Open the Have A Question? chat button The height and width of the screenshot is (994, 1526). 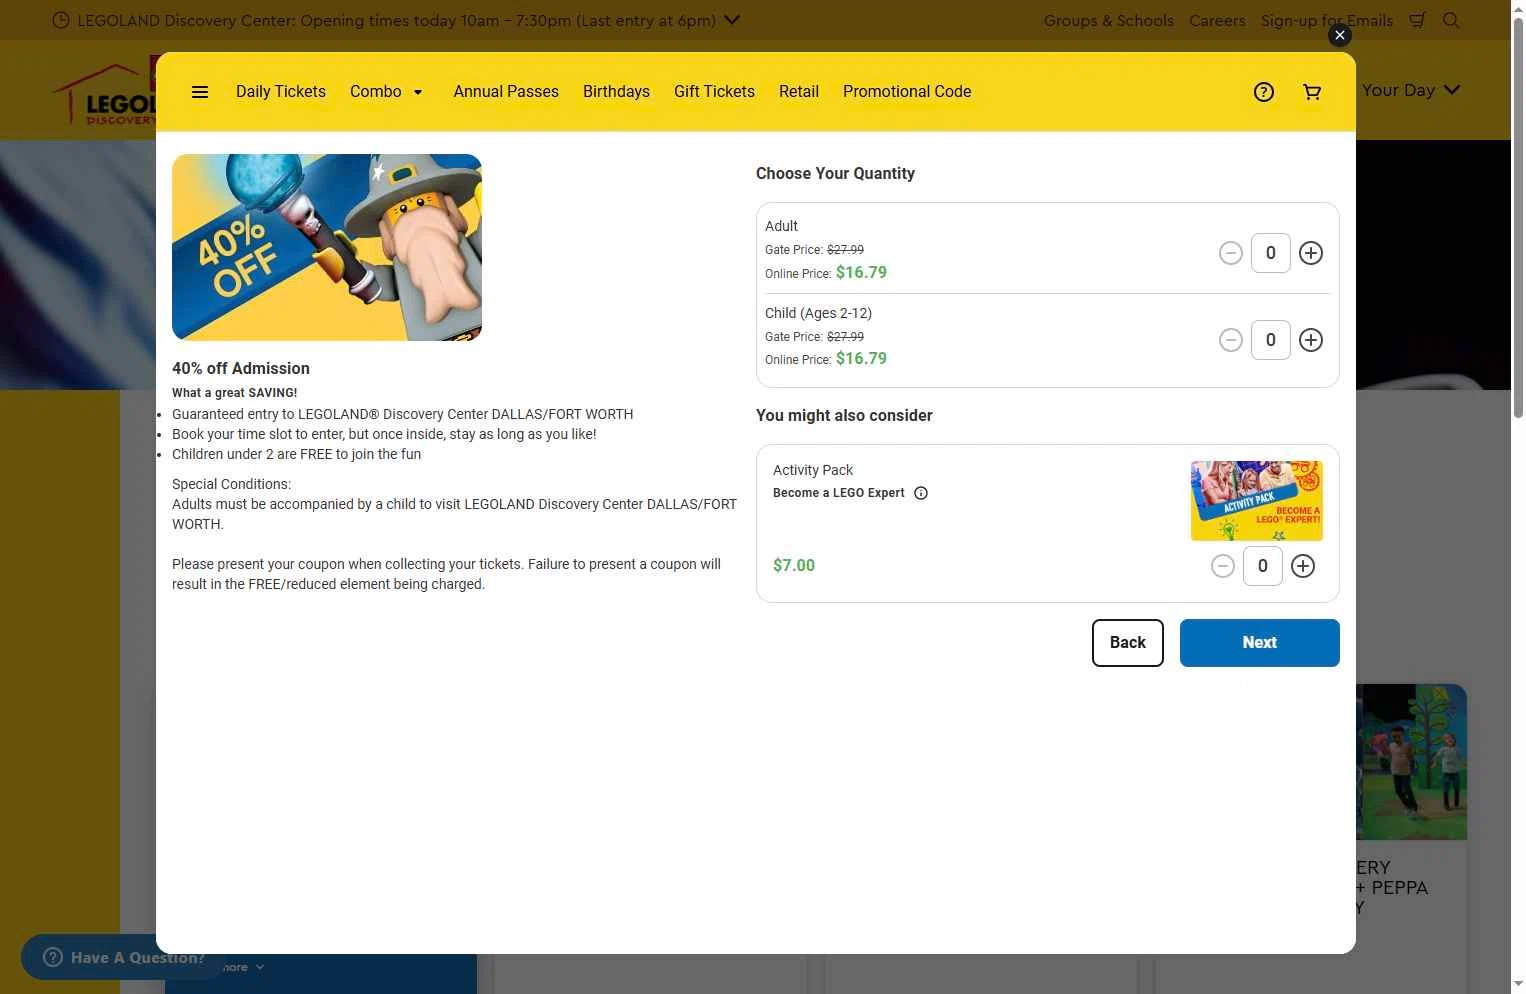tap(122, 957)
